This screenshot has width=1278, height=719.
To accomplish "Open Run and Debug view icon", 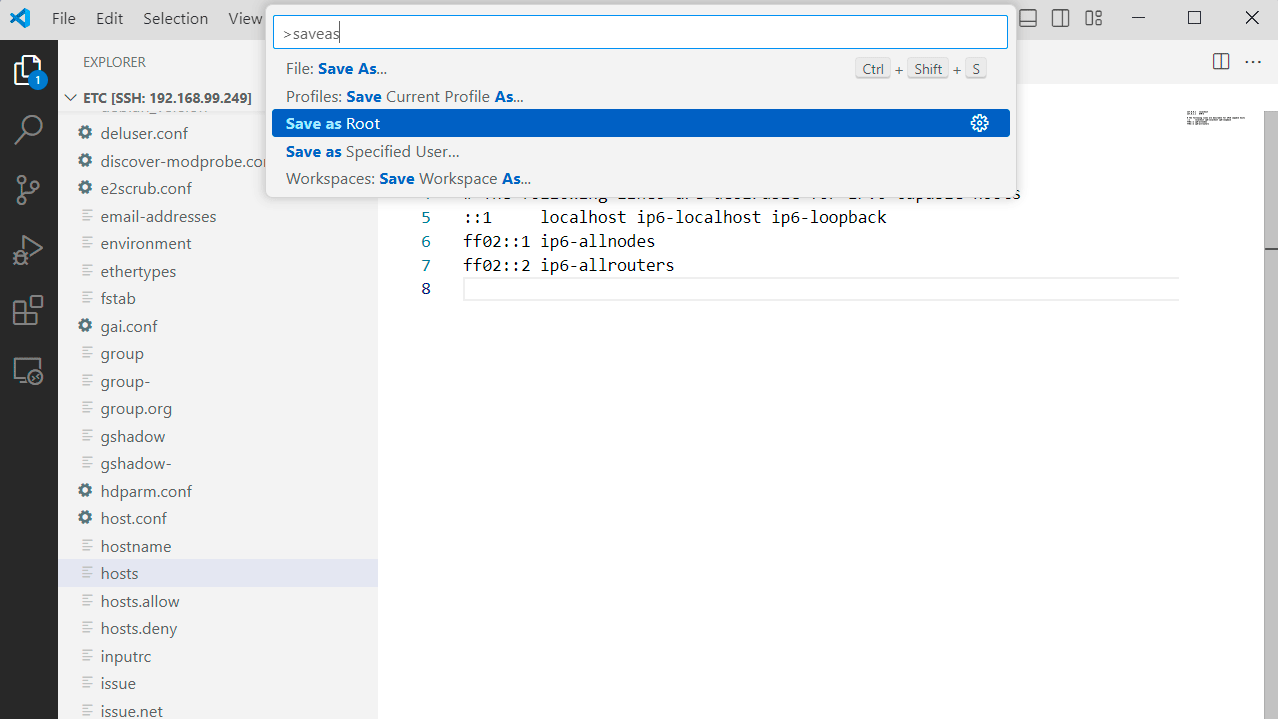I will pyautogui.click(x=28, y=250).
